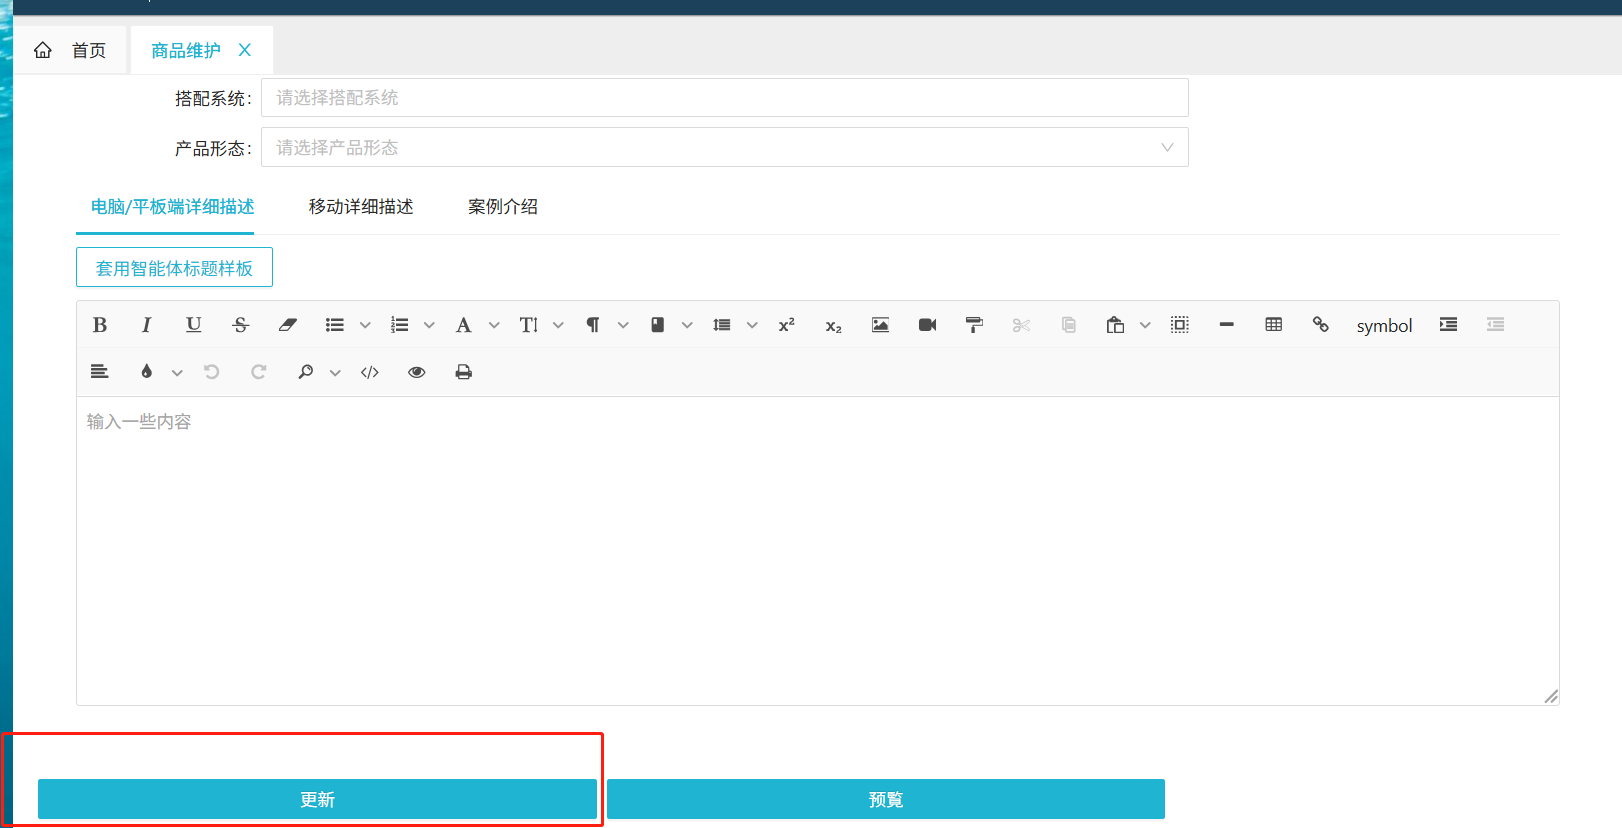
Task: Expand the font family dropdown arrow
Action: [x=494, y=325]
